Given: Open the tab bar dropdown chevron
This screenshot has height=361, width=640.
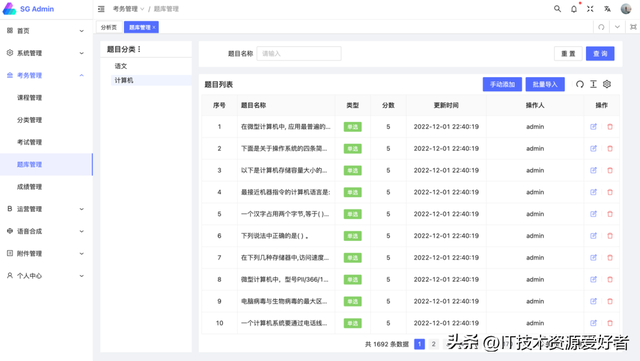Looking at the screenshot, I should (x=617, y=27).
